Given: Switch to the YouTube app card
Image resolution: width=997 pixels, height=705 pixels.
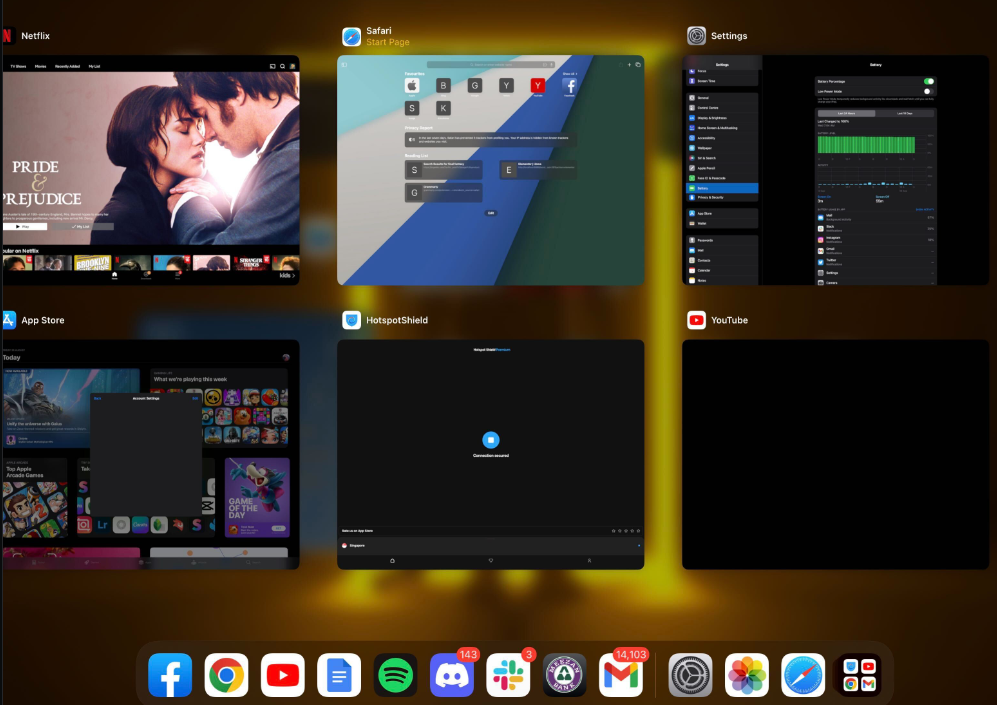Looking at the screenshot, I should (x=835, y=454).
